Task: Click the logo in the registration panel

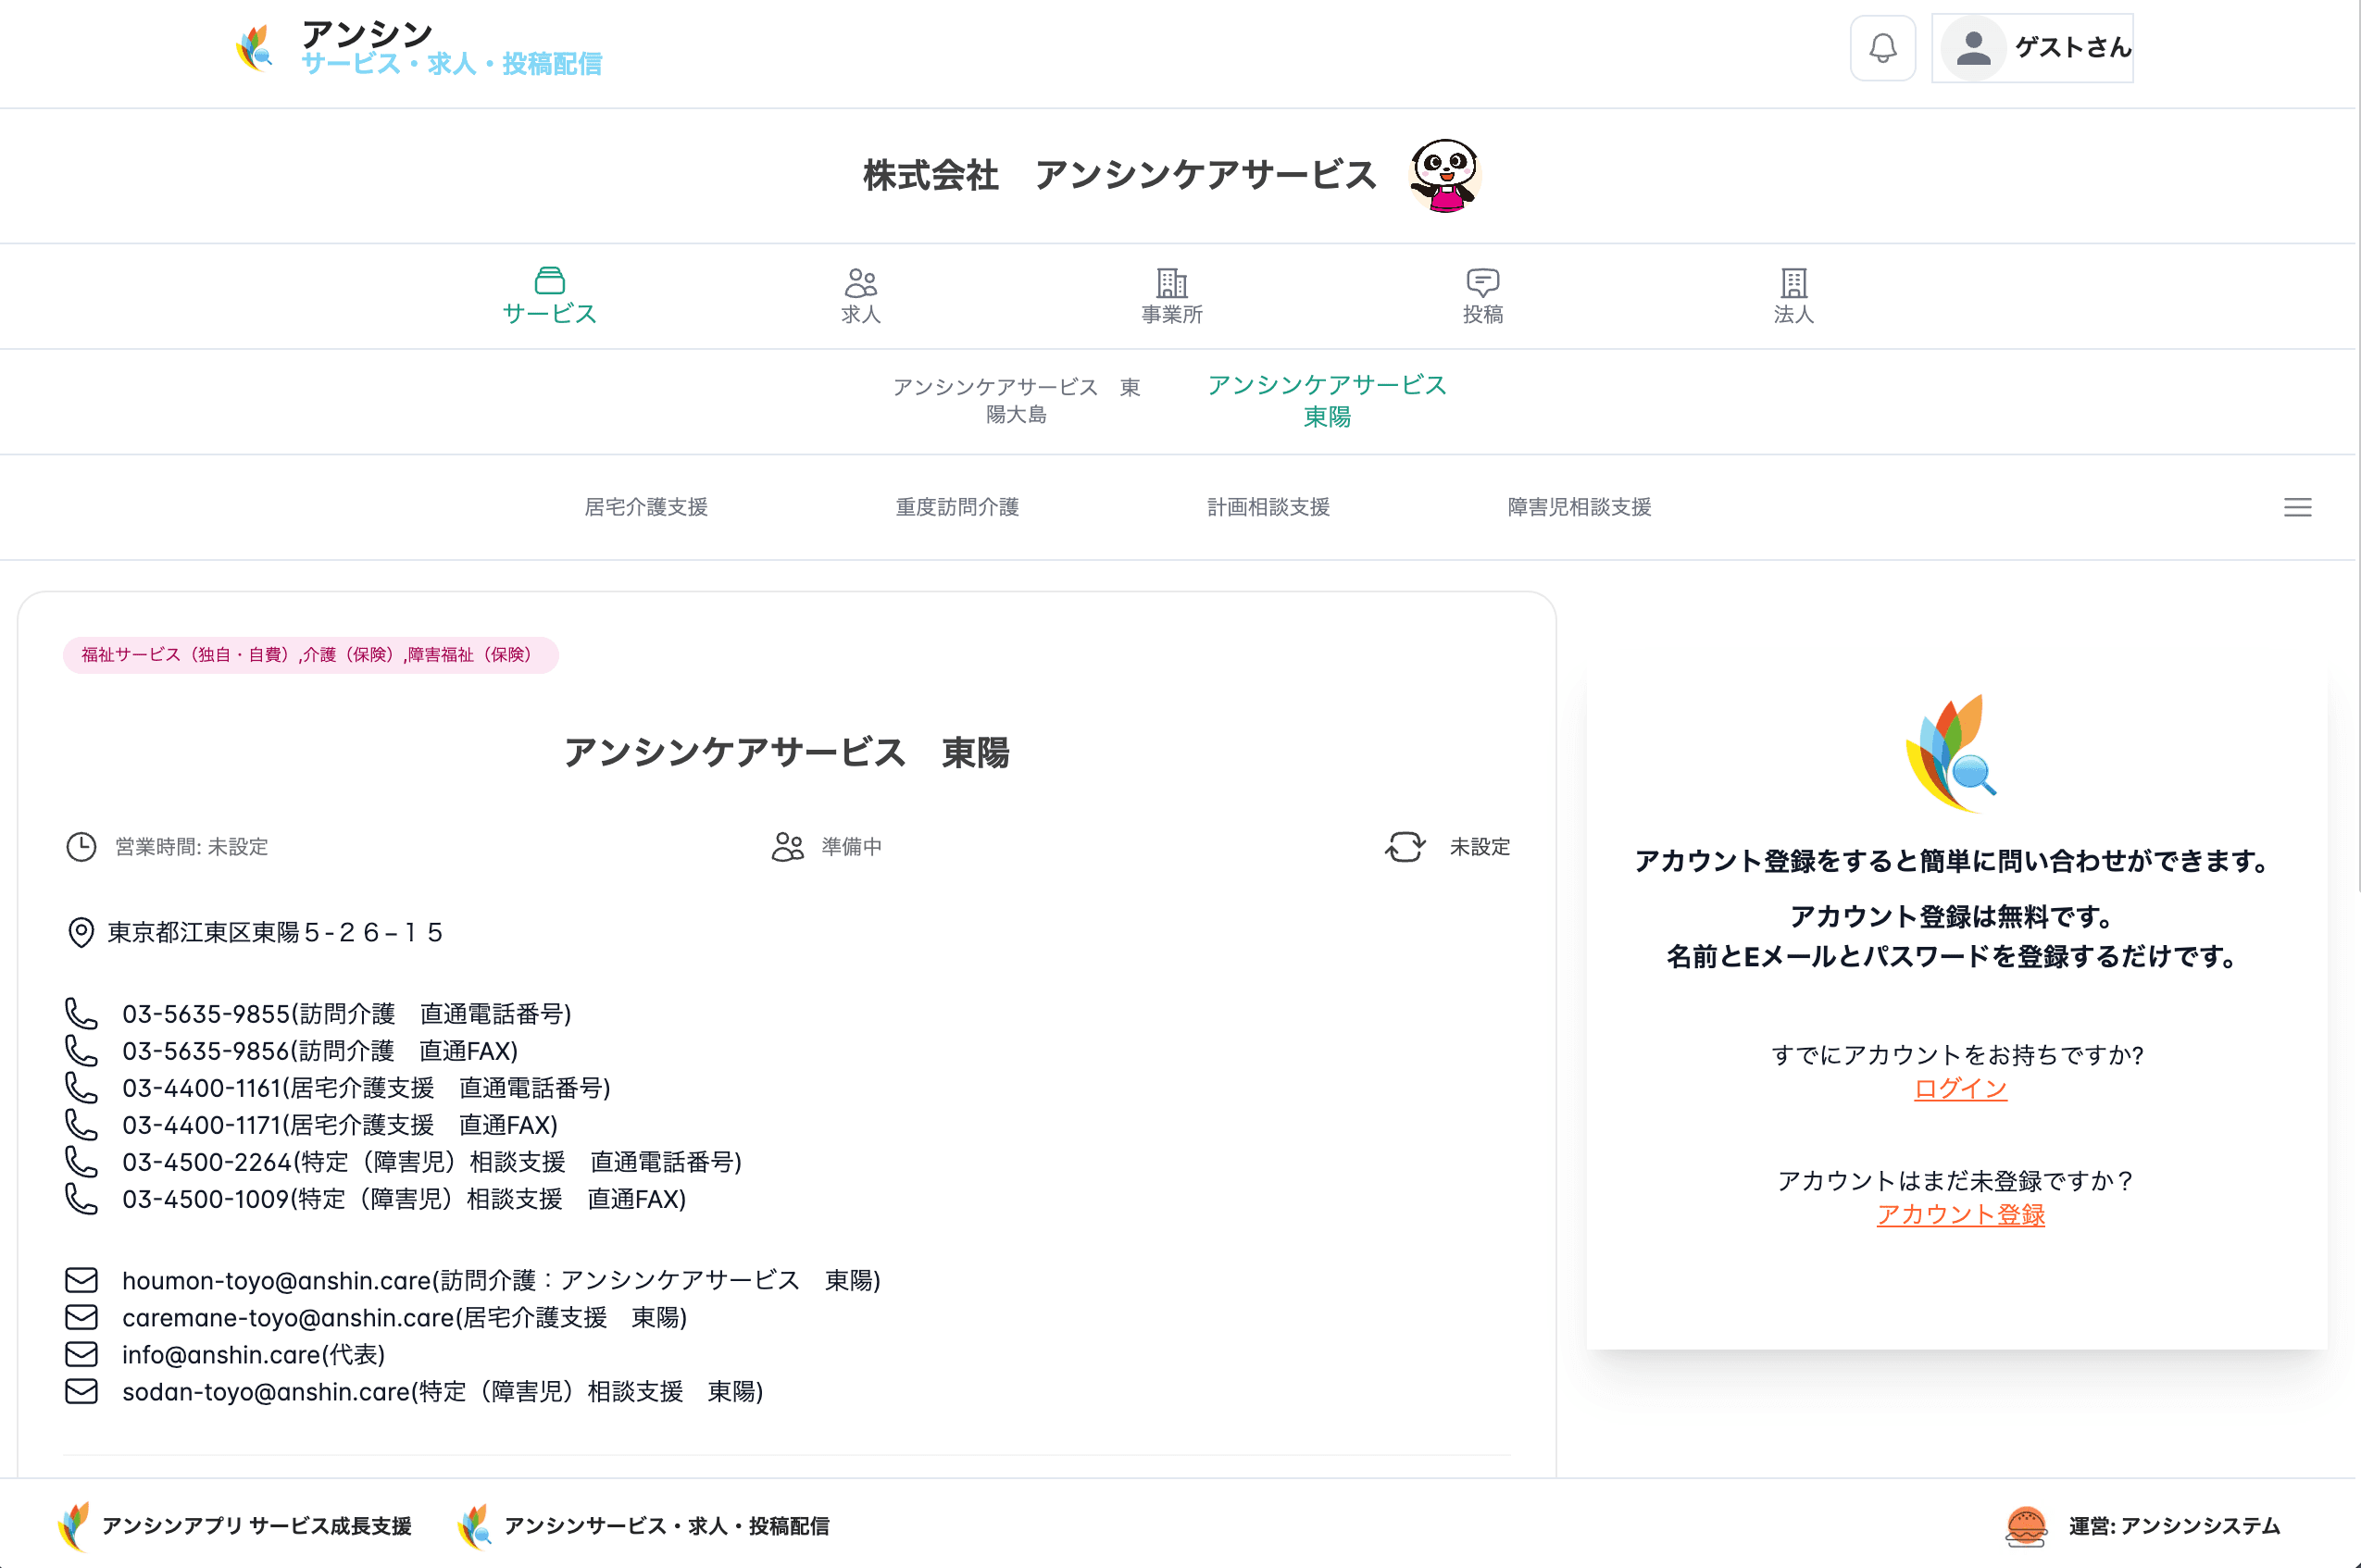Action: (1950, 754)
